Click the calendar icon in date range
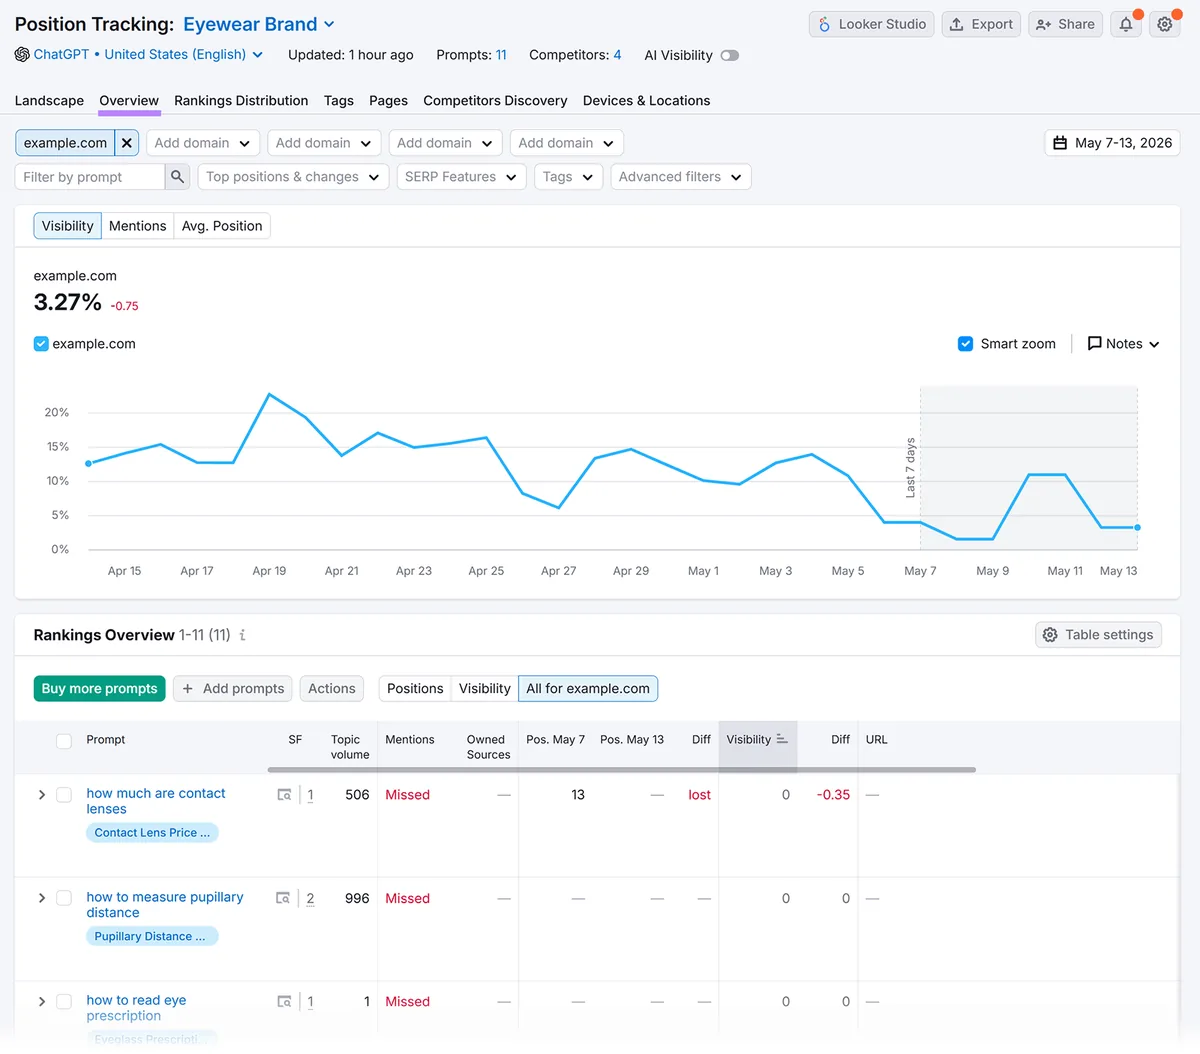 click(1060, 143)
